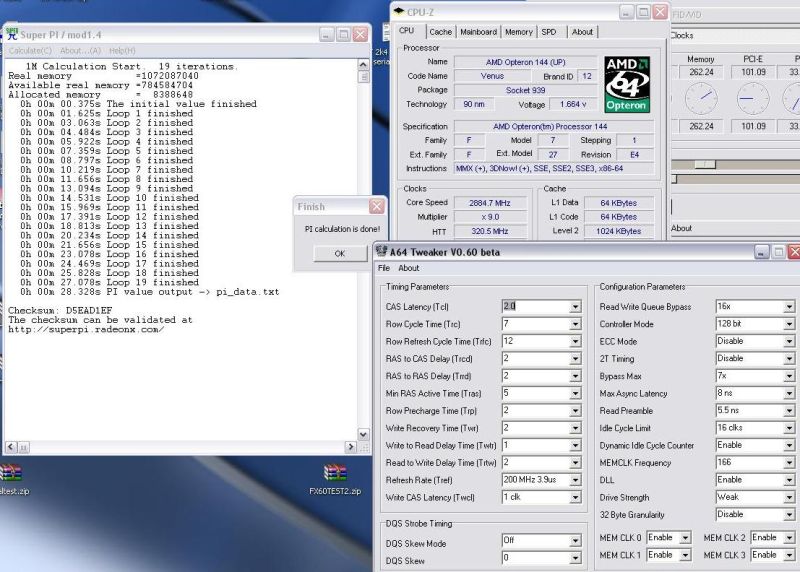Switch to the Cache tab in CPU-Z

pos(440,32)
